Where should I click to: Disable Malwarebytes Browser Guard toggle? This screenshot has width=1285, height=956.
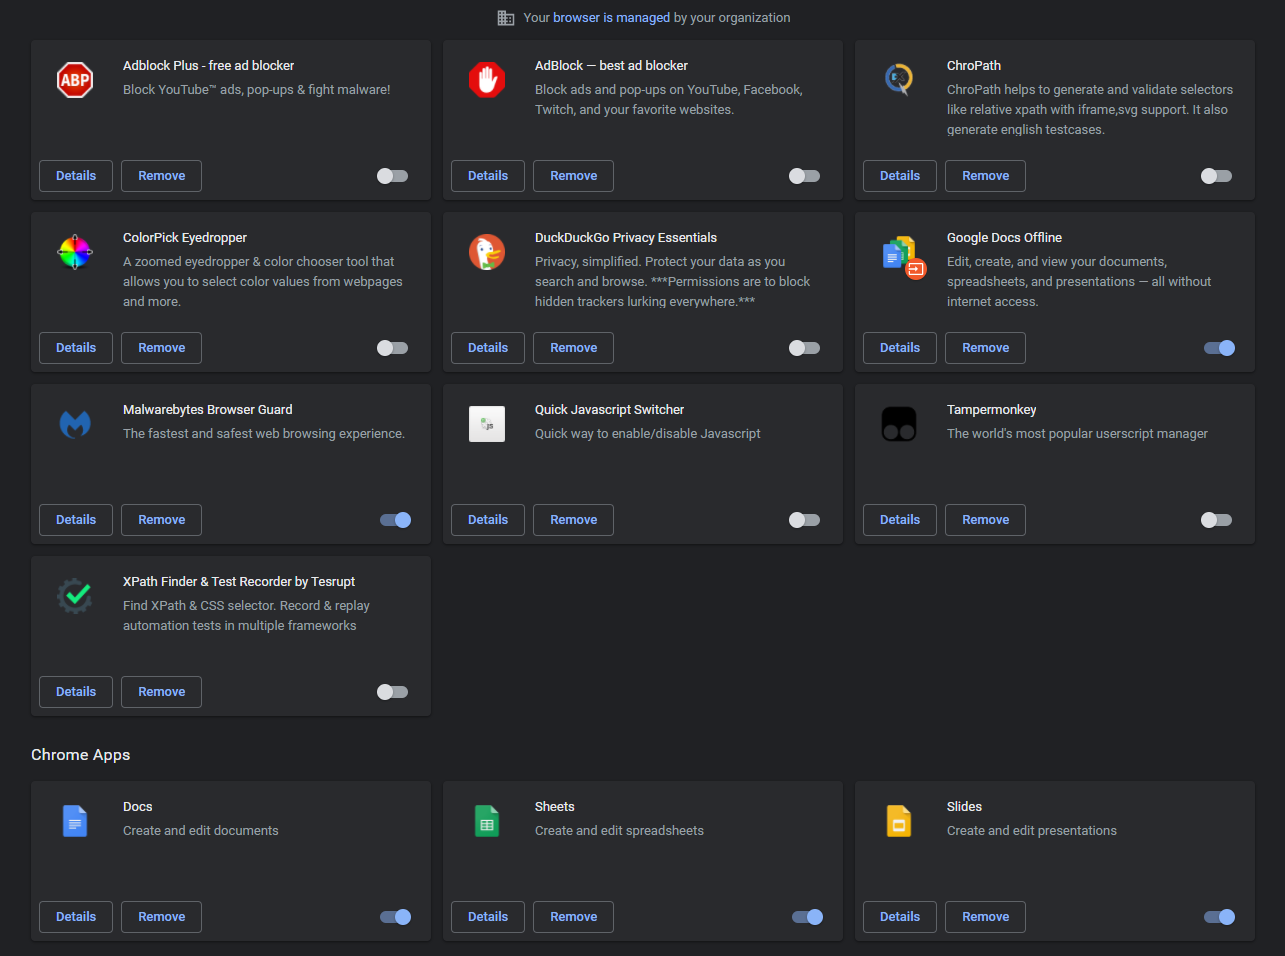point(395,520)
